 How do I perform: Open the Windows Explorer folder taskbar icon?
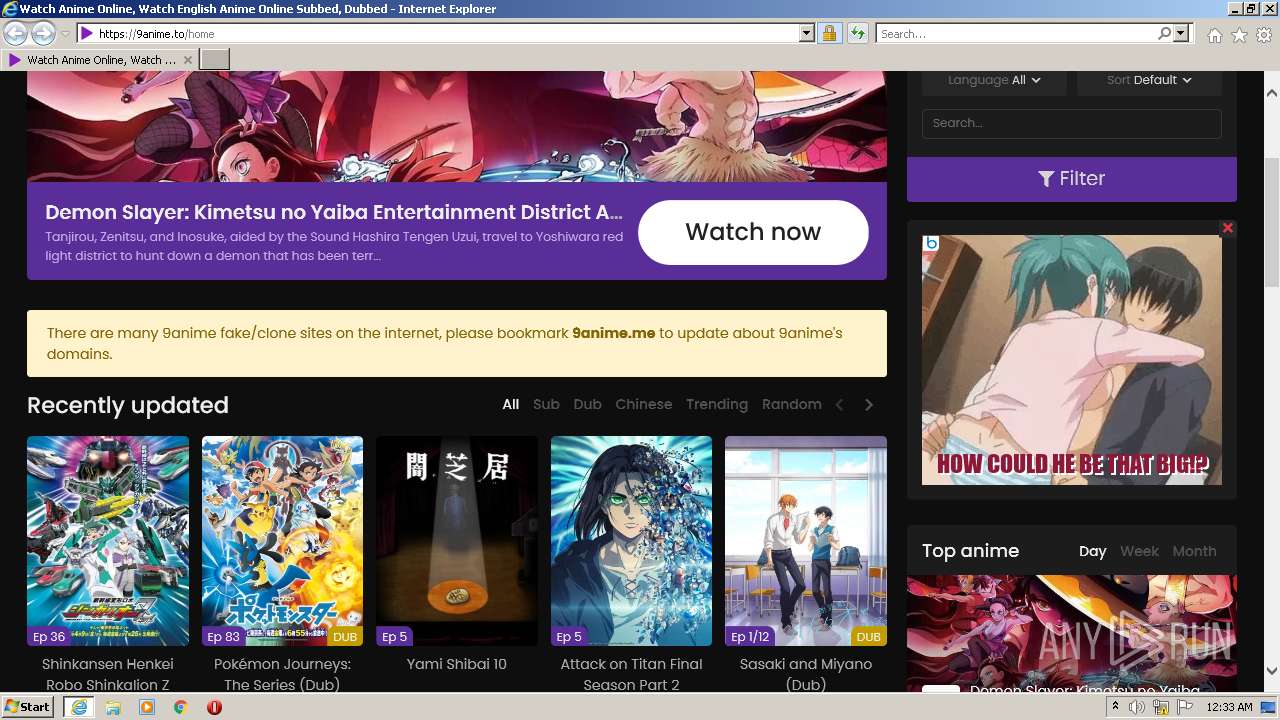pos(113,707)
